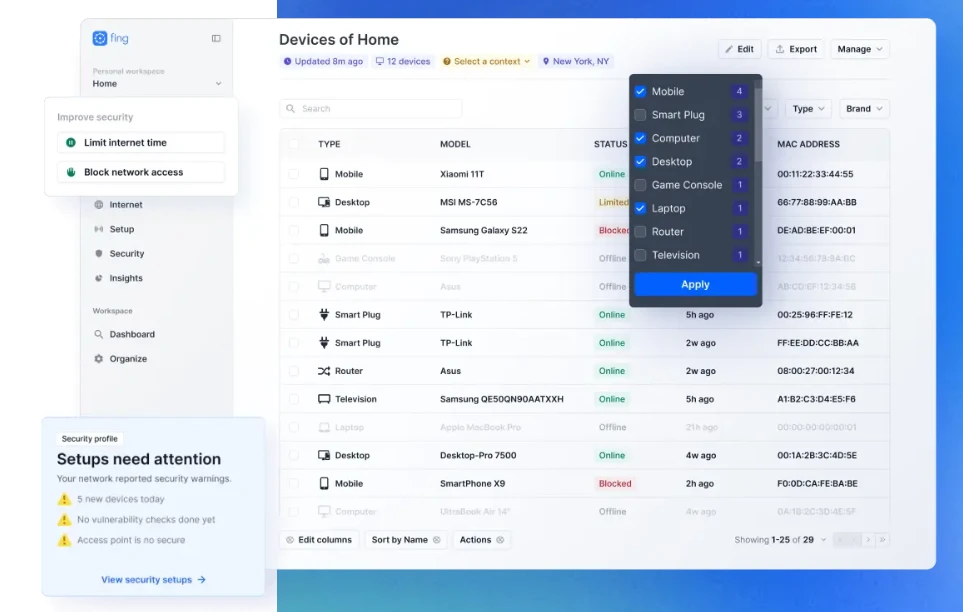Click the Router shuffle icon
Image resolution: width=963 pixels, height=612 pixels.
(x=324, y=371)
